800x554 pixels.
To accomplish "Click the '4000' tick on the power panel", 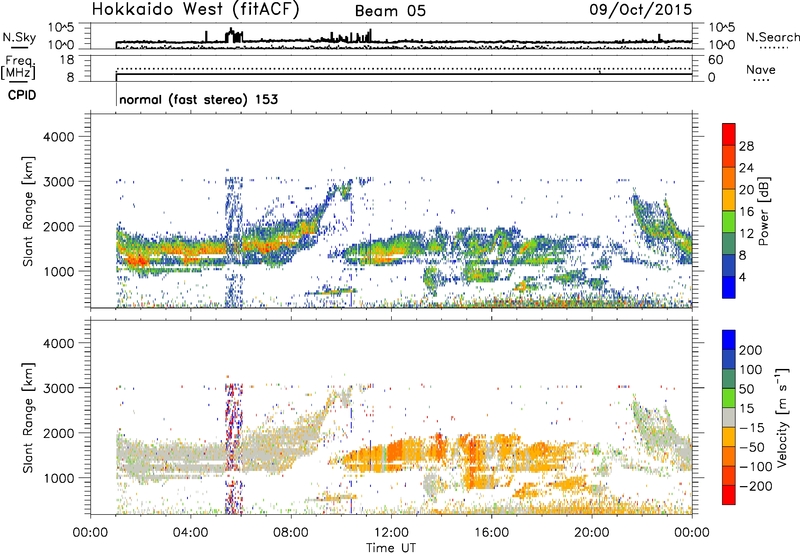I will tap(58, 137).
